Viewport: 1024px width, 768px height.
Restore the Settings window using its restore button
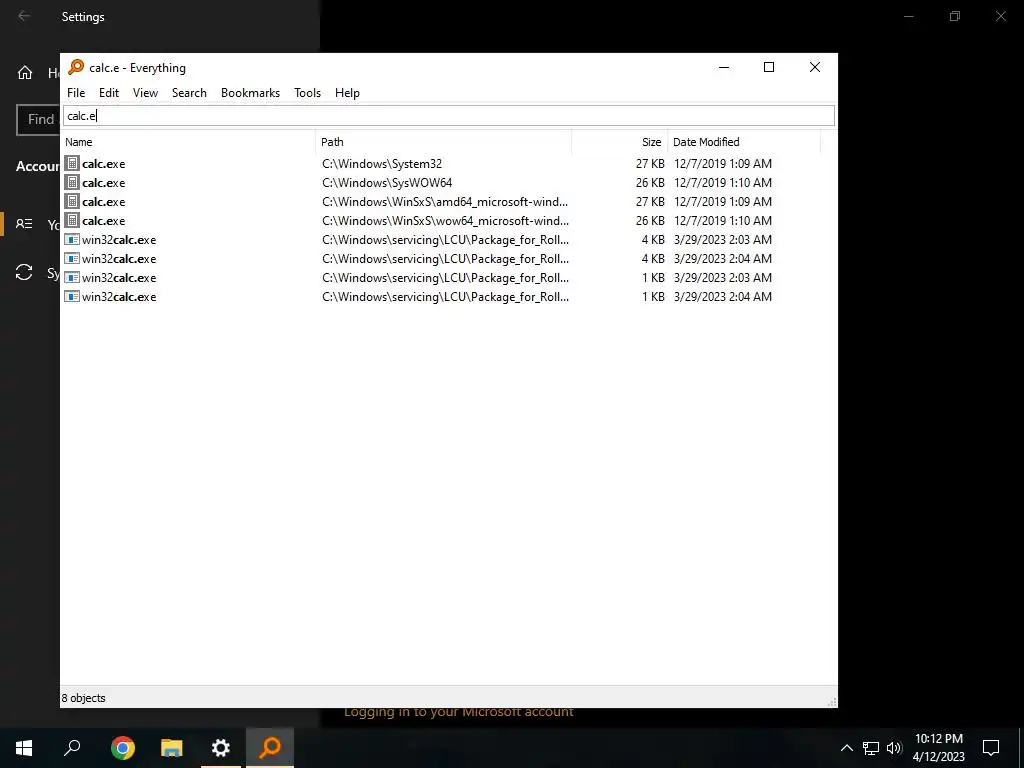955,16
